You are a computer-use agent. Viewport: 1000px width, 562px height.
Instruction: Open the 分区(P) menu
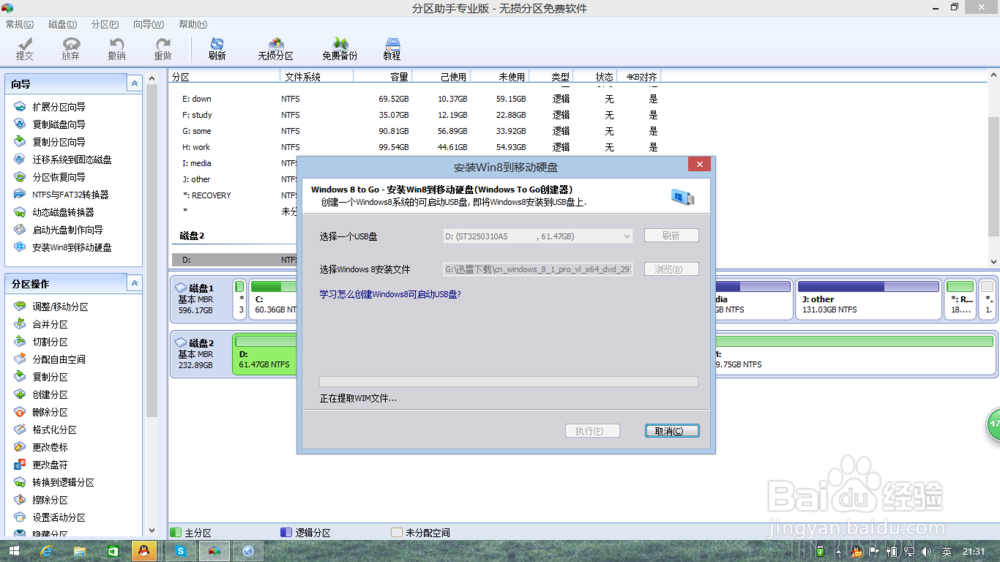click(105, 24)
